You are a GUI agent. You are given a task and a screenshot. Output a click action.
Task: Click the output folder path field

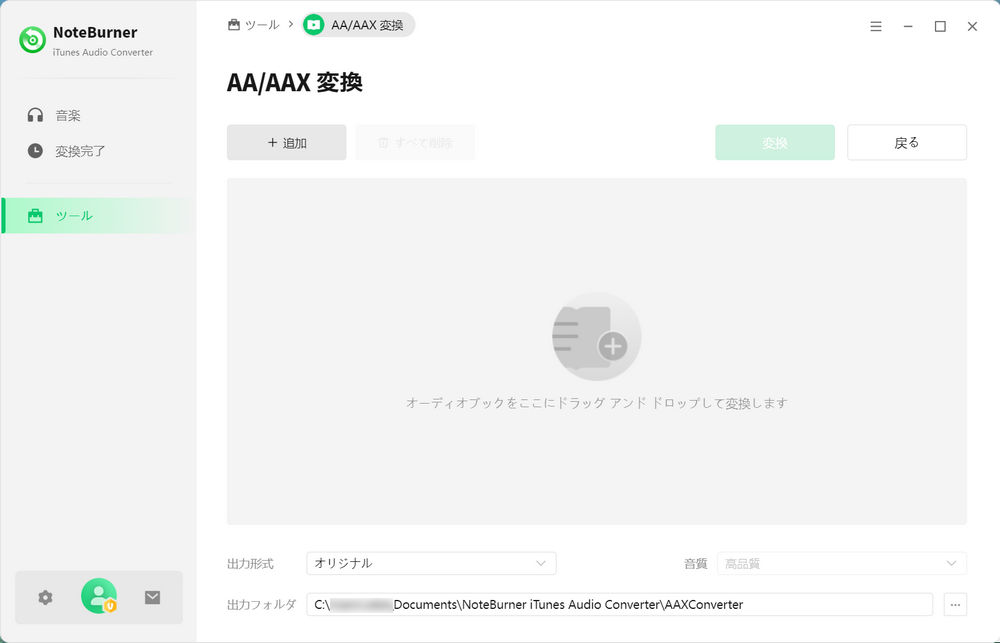click(620, 604)
